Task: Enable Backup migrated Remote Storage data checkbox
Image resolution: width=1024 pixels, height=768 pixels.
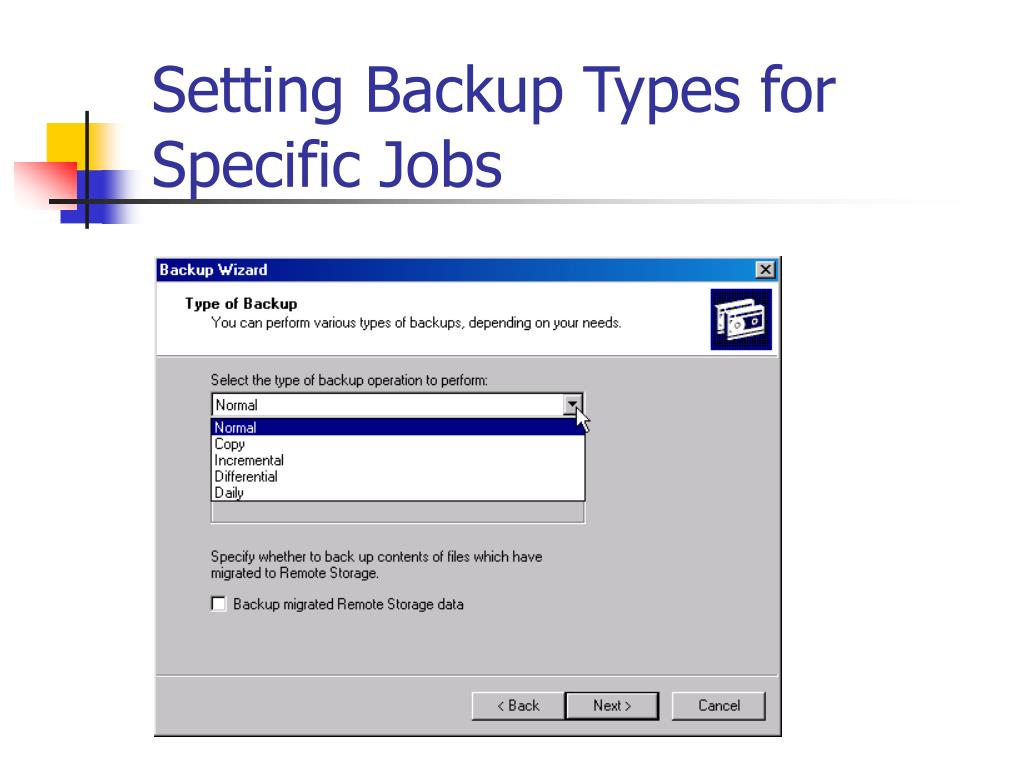Action: [x=219, y=603]
